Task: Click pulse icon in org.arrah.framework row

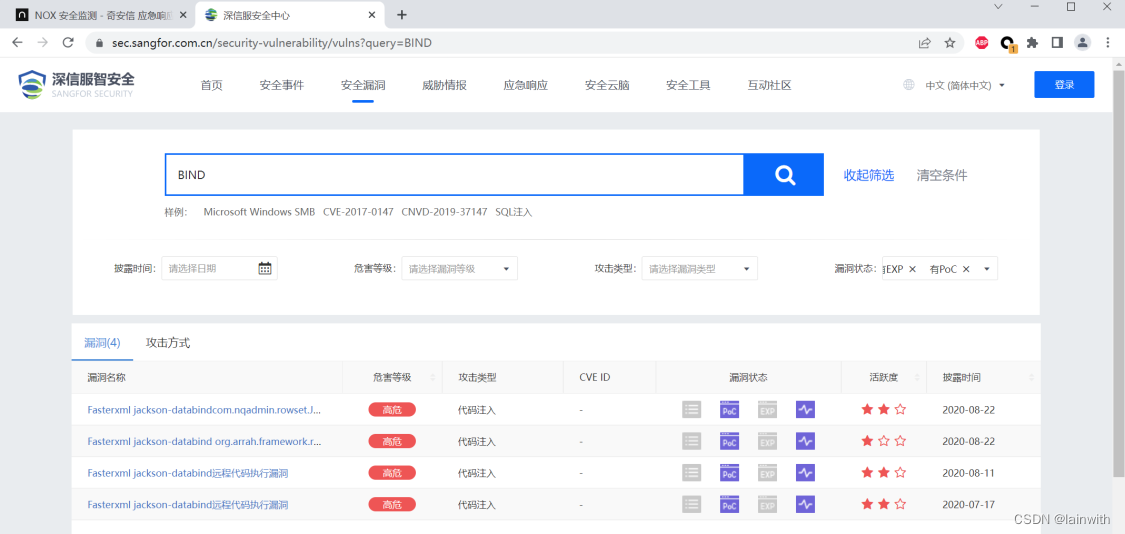Action: click(805, 441)
